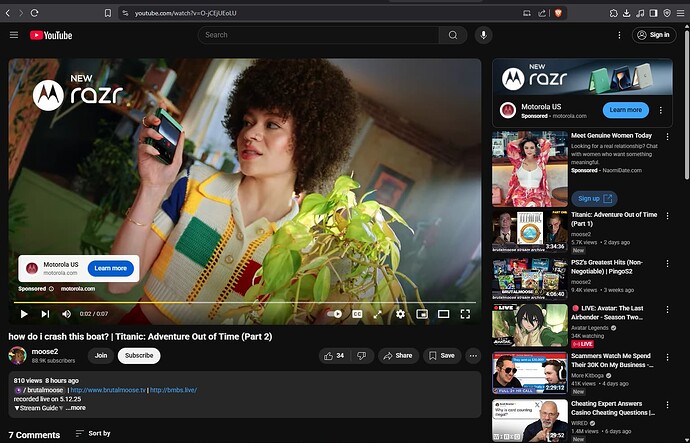Expand description with ...more
Viewport: 690px width, 443px height.
pyautogui.click(x=76, y=408)
